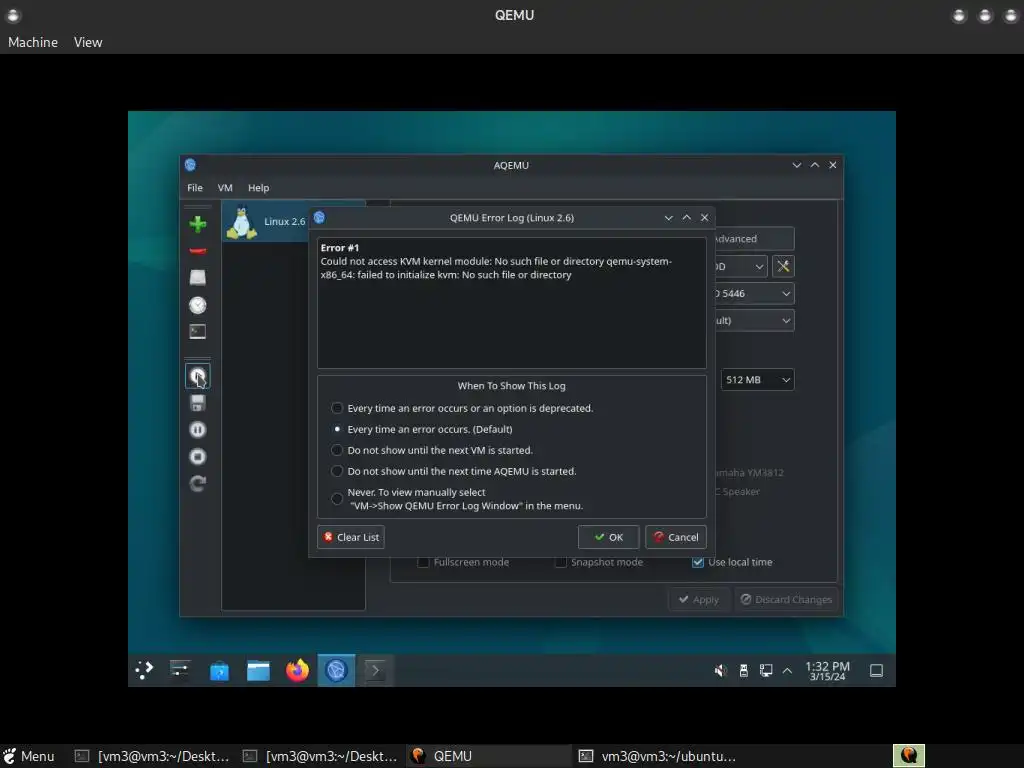
Task: Click the clock icon in AQEMU sidebar
Action: (x=198, y=305)
